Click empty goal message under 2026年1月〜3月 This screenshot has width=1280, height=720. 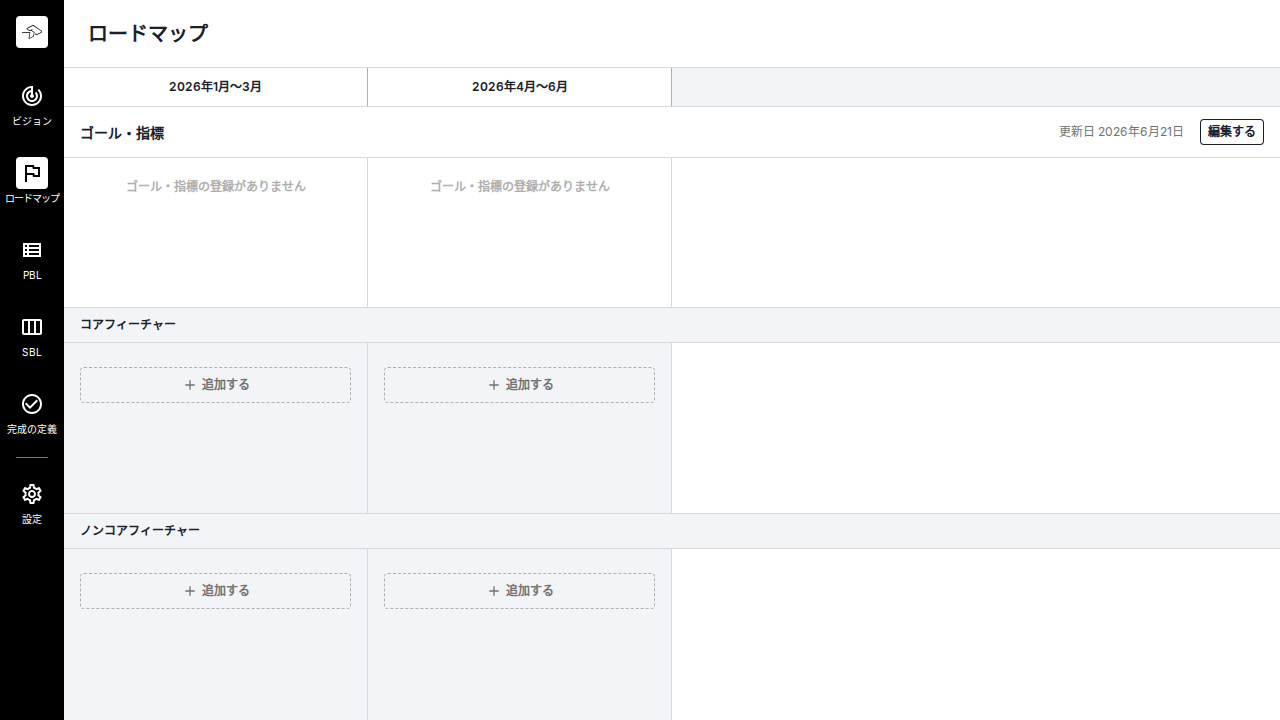pos(216,186)
